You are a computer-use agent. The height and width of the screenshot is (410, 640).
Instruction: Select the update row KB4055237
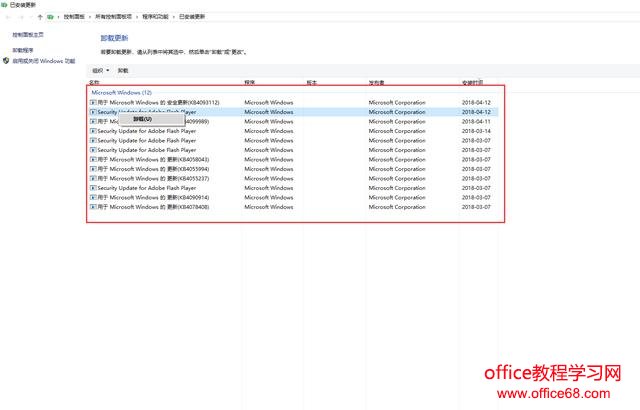pos(293,178)
